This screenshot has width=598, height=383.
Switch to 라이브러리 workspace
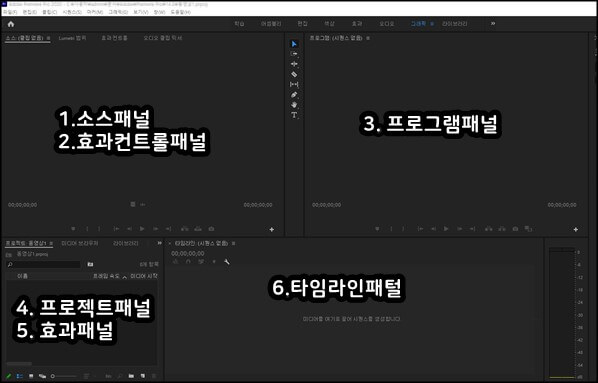[455, 24]
